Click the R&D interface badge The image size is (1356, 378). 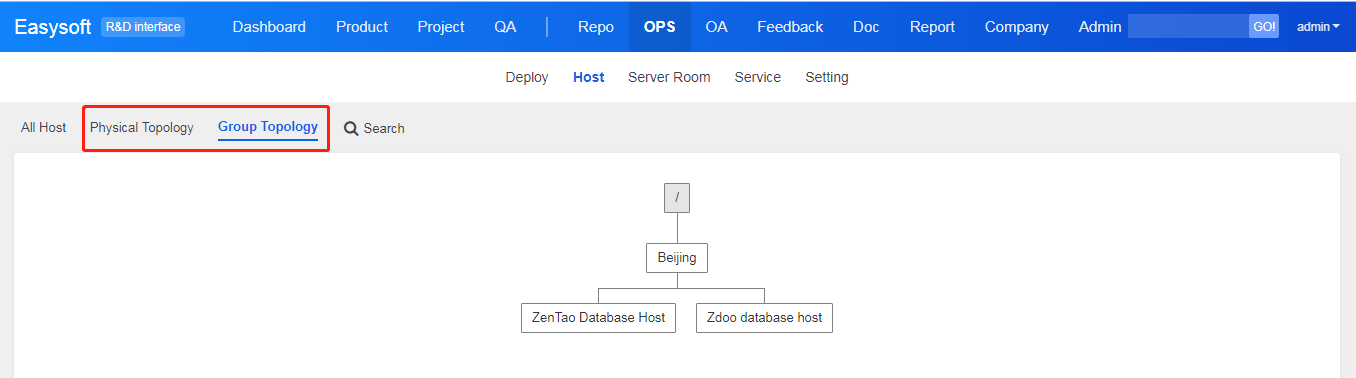(143, 27)
